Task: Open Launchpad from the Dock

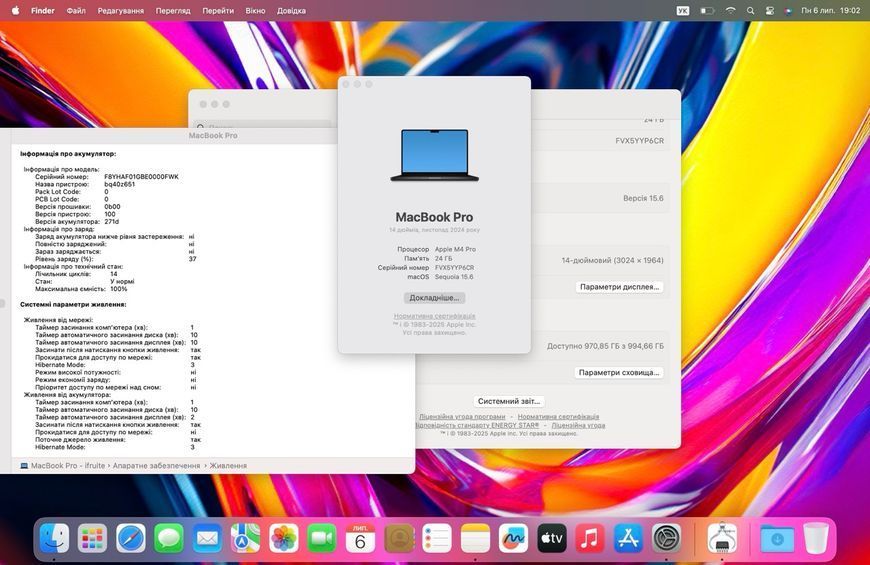Action: 93,538
